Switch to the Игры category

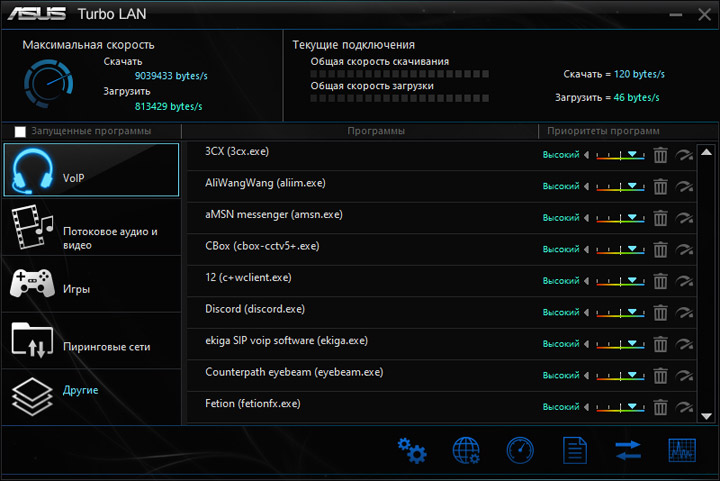click(91, 284)
